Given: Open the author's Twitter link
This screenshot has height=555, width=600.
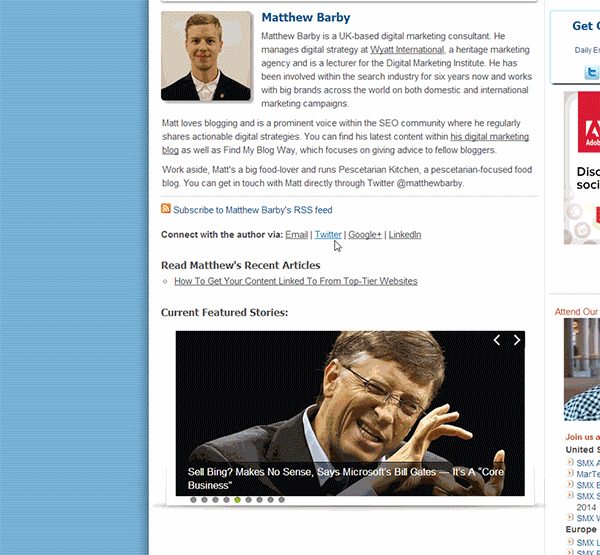Looking at the screenshot, I should 328,235.
